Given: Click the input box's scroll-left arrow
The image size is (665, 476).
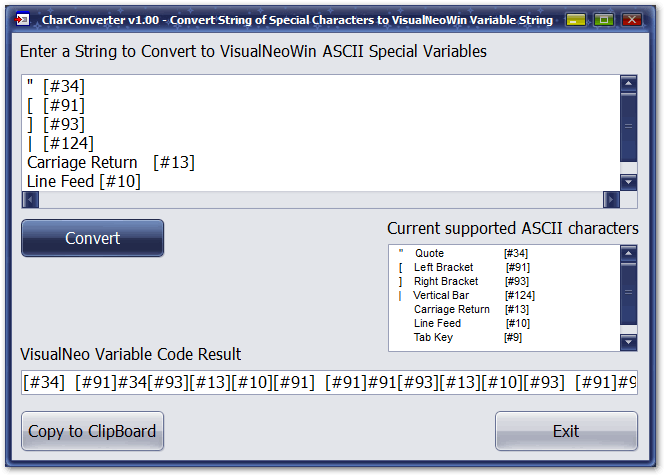Looking at the screenshot, I should point(30,199).
